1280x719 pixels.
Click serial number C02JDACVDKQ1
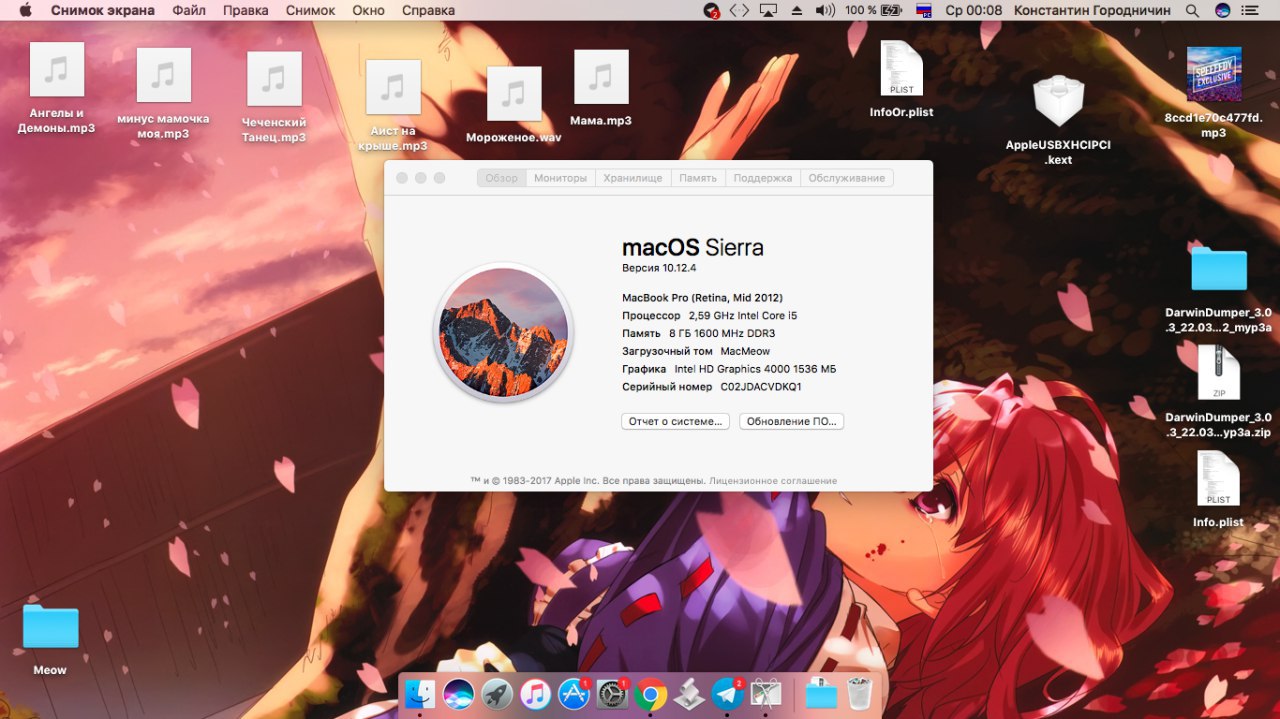[761, 387]
